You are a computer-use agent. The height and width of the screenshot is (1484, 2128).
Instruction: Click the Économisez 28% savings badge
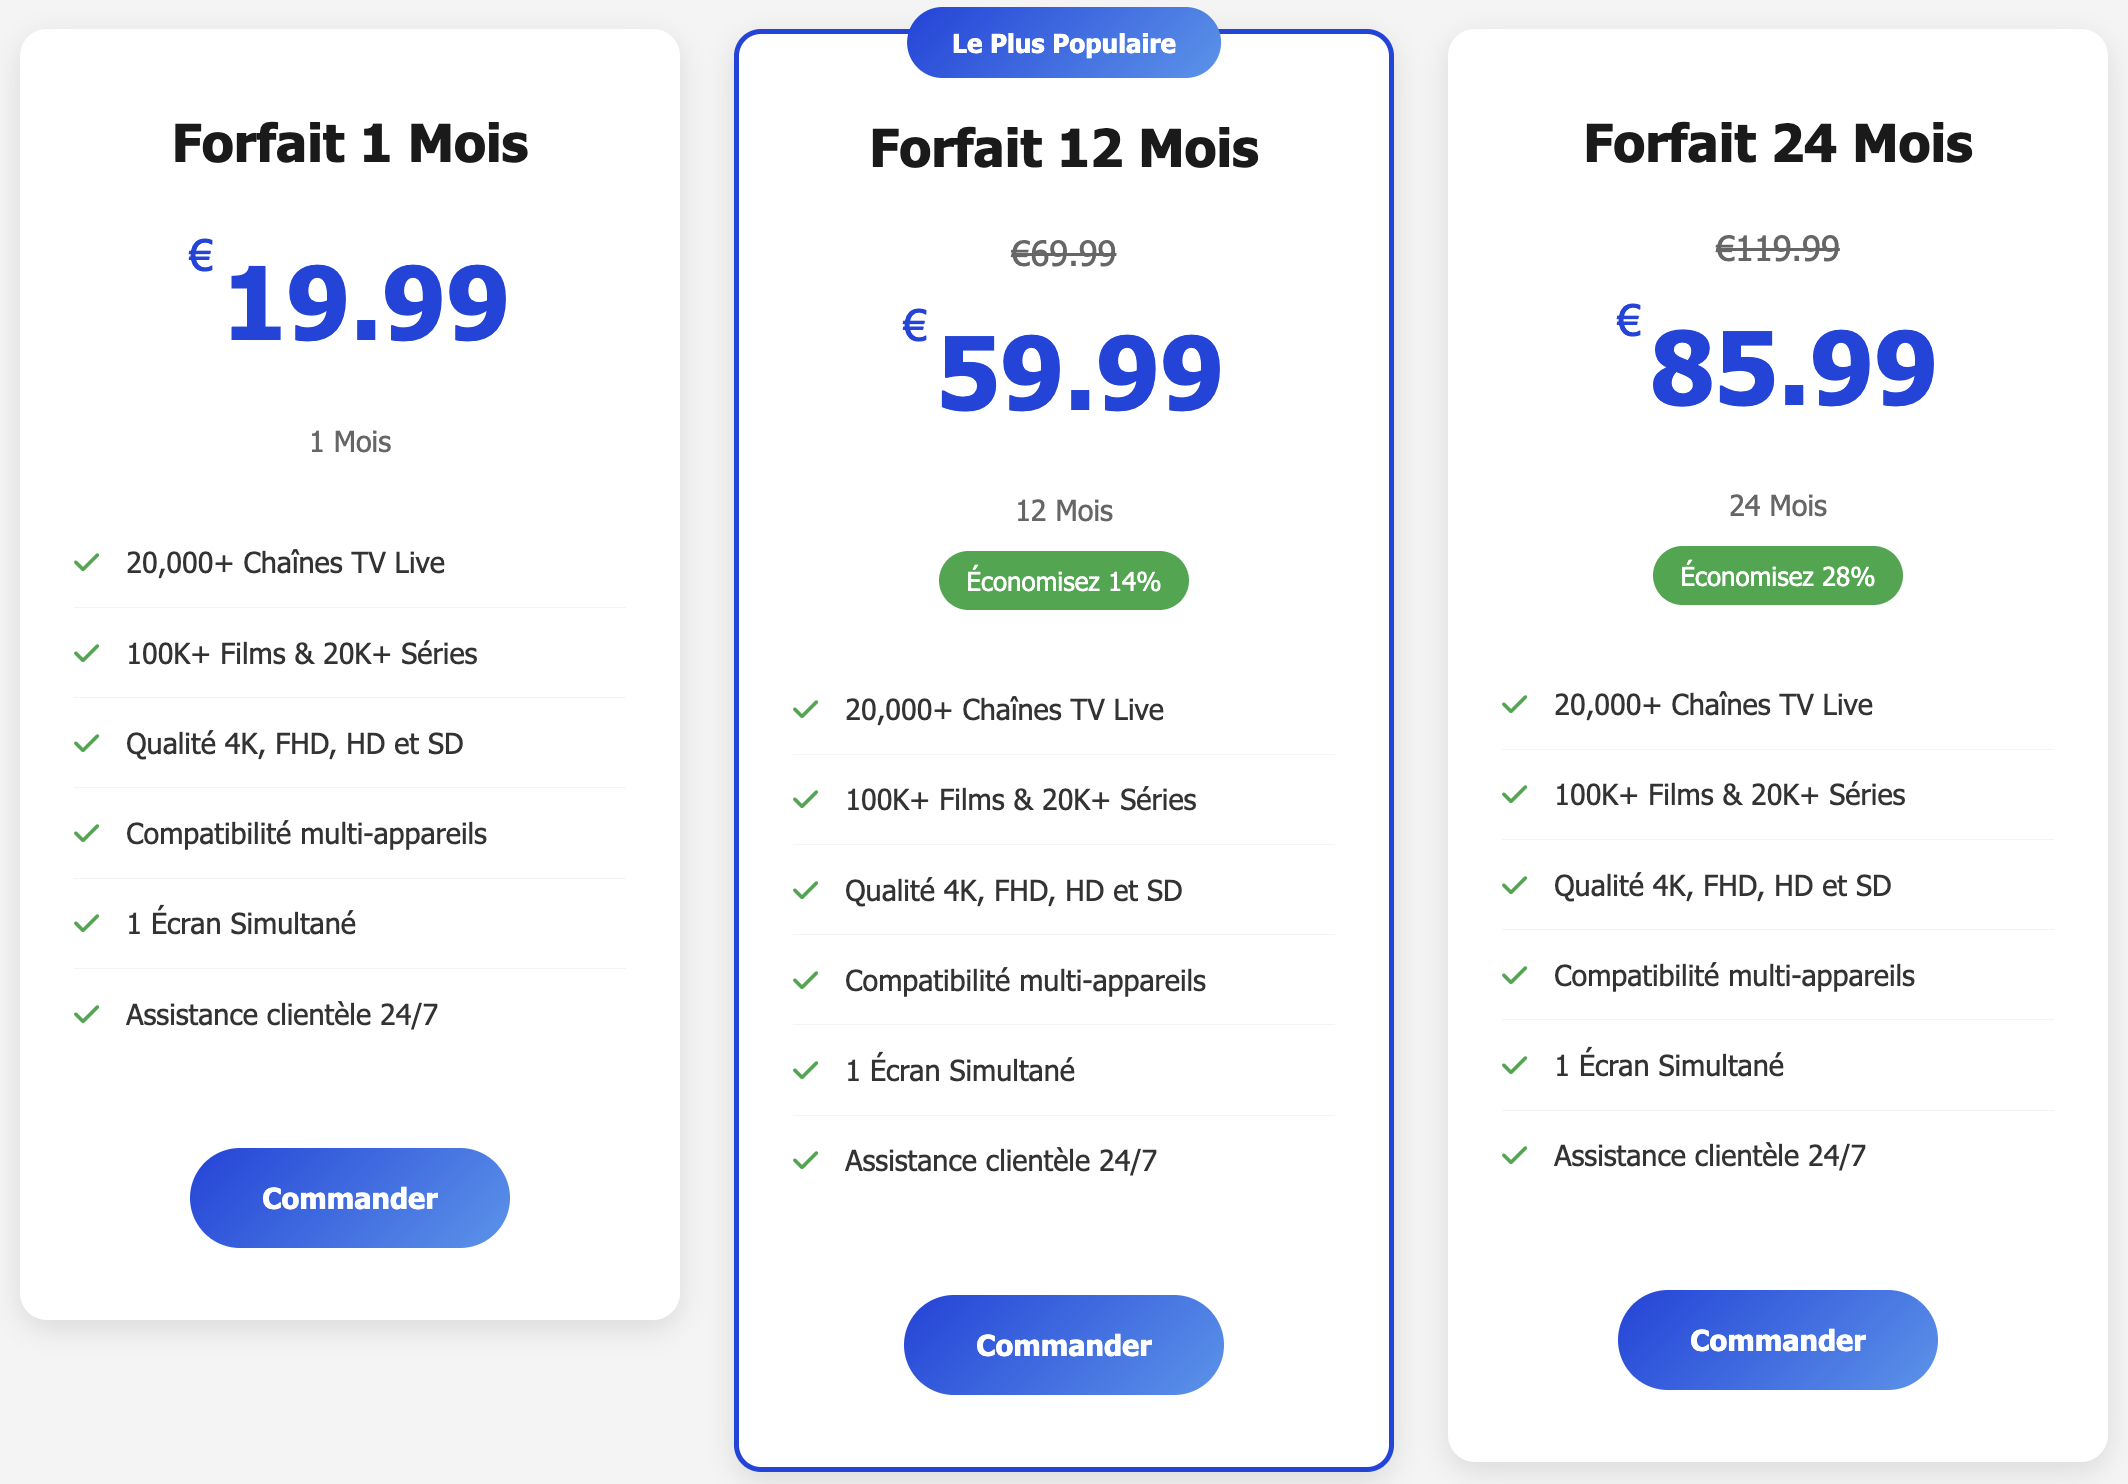[1777, 575]
